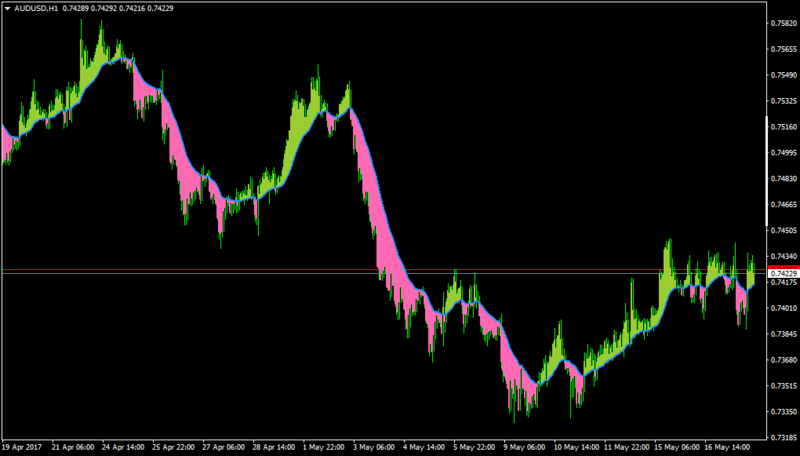Select the 0.74175 price scale label
The height and width of the screenshot is (456, 800).
tap(784, 282)
